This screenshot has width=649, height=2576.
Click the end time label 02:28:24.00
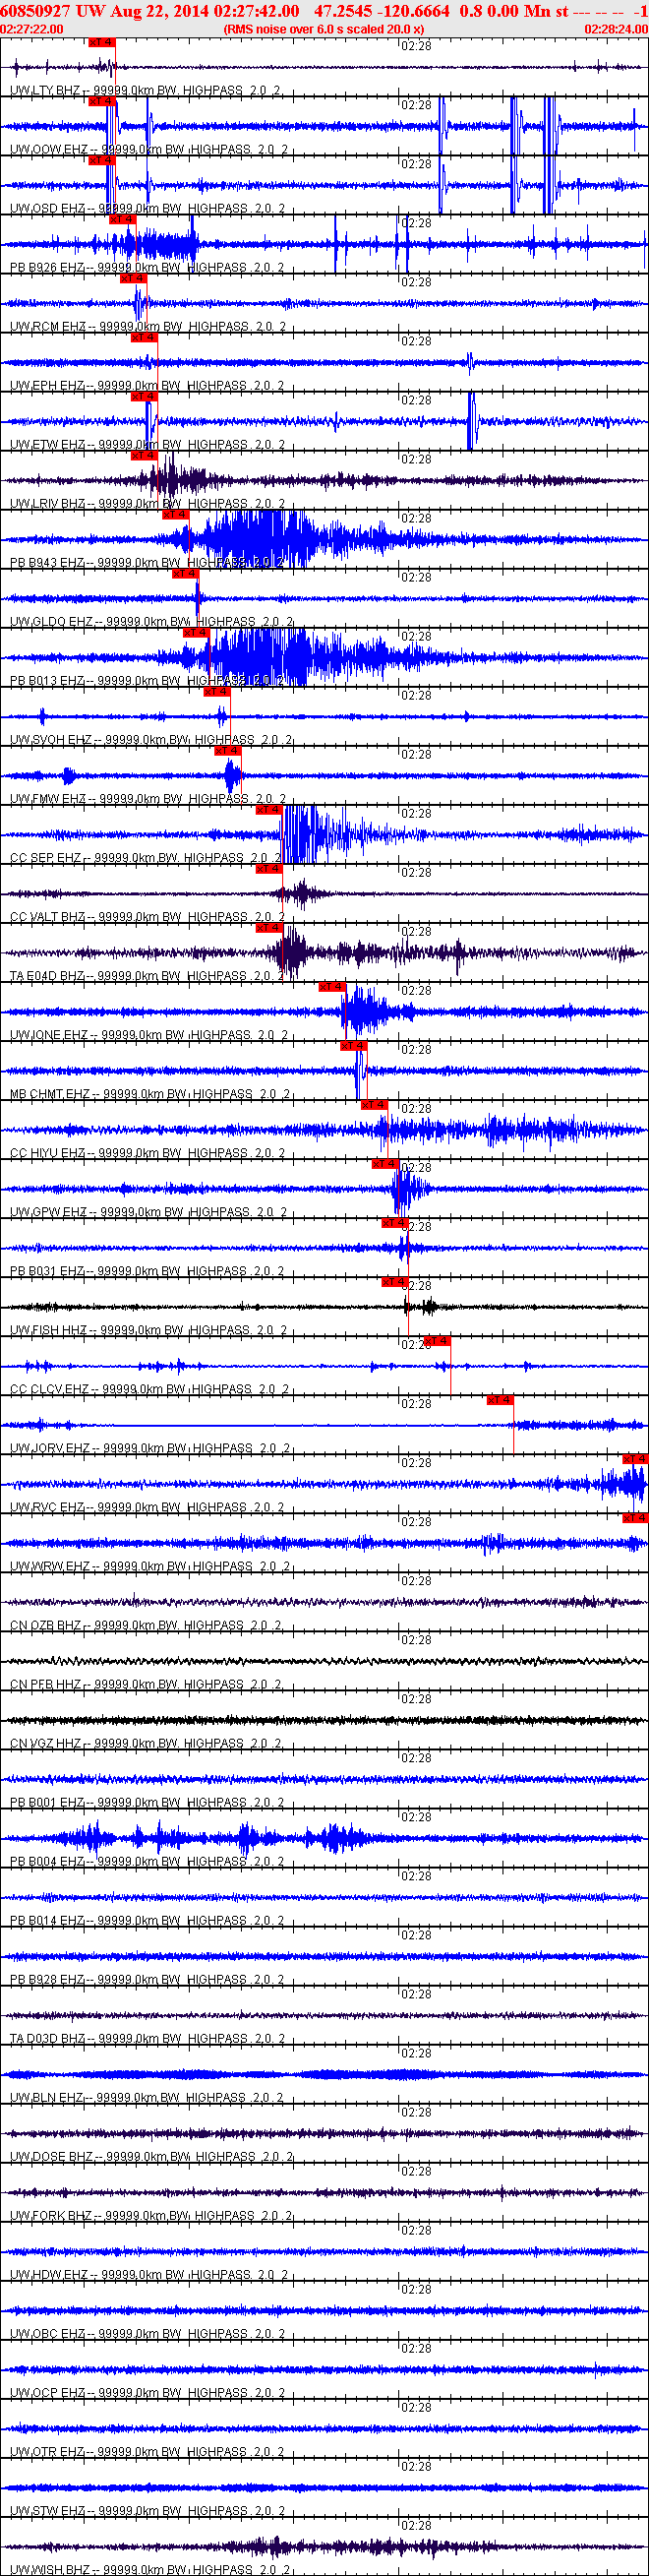[x=616, y=29]
